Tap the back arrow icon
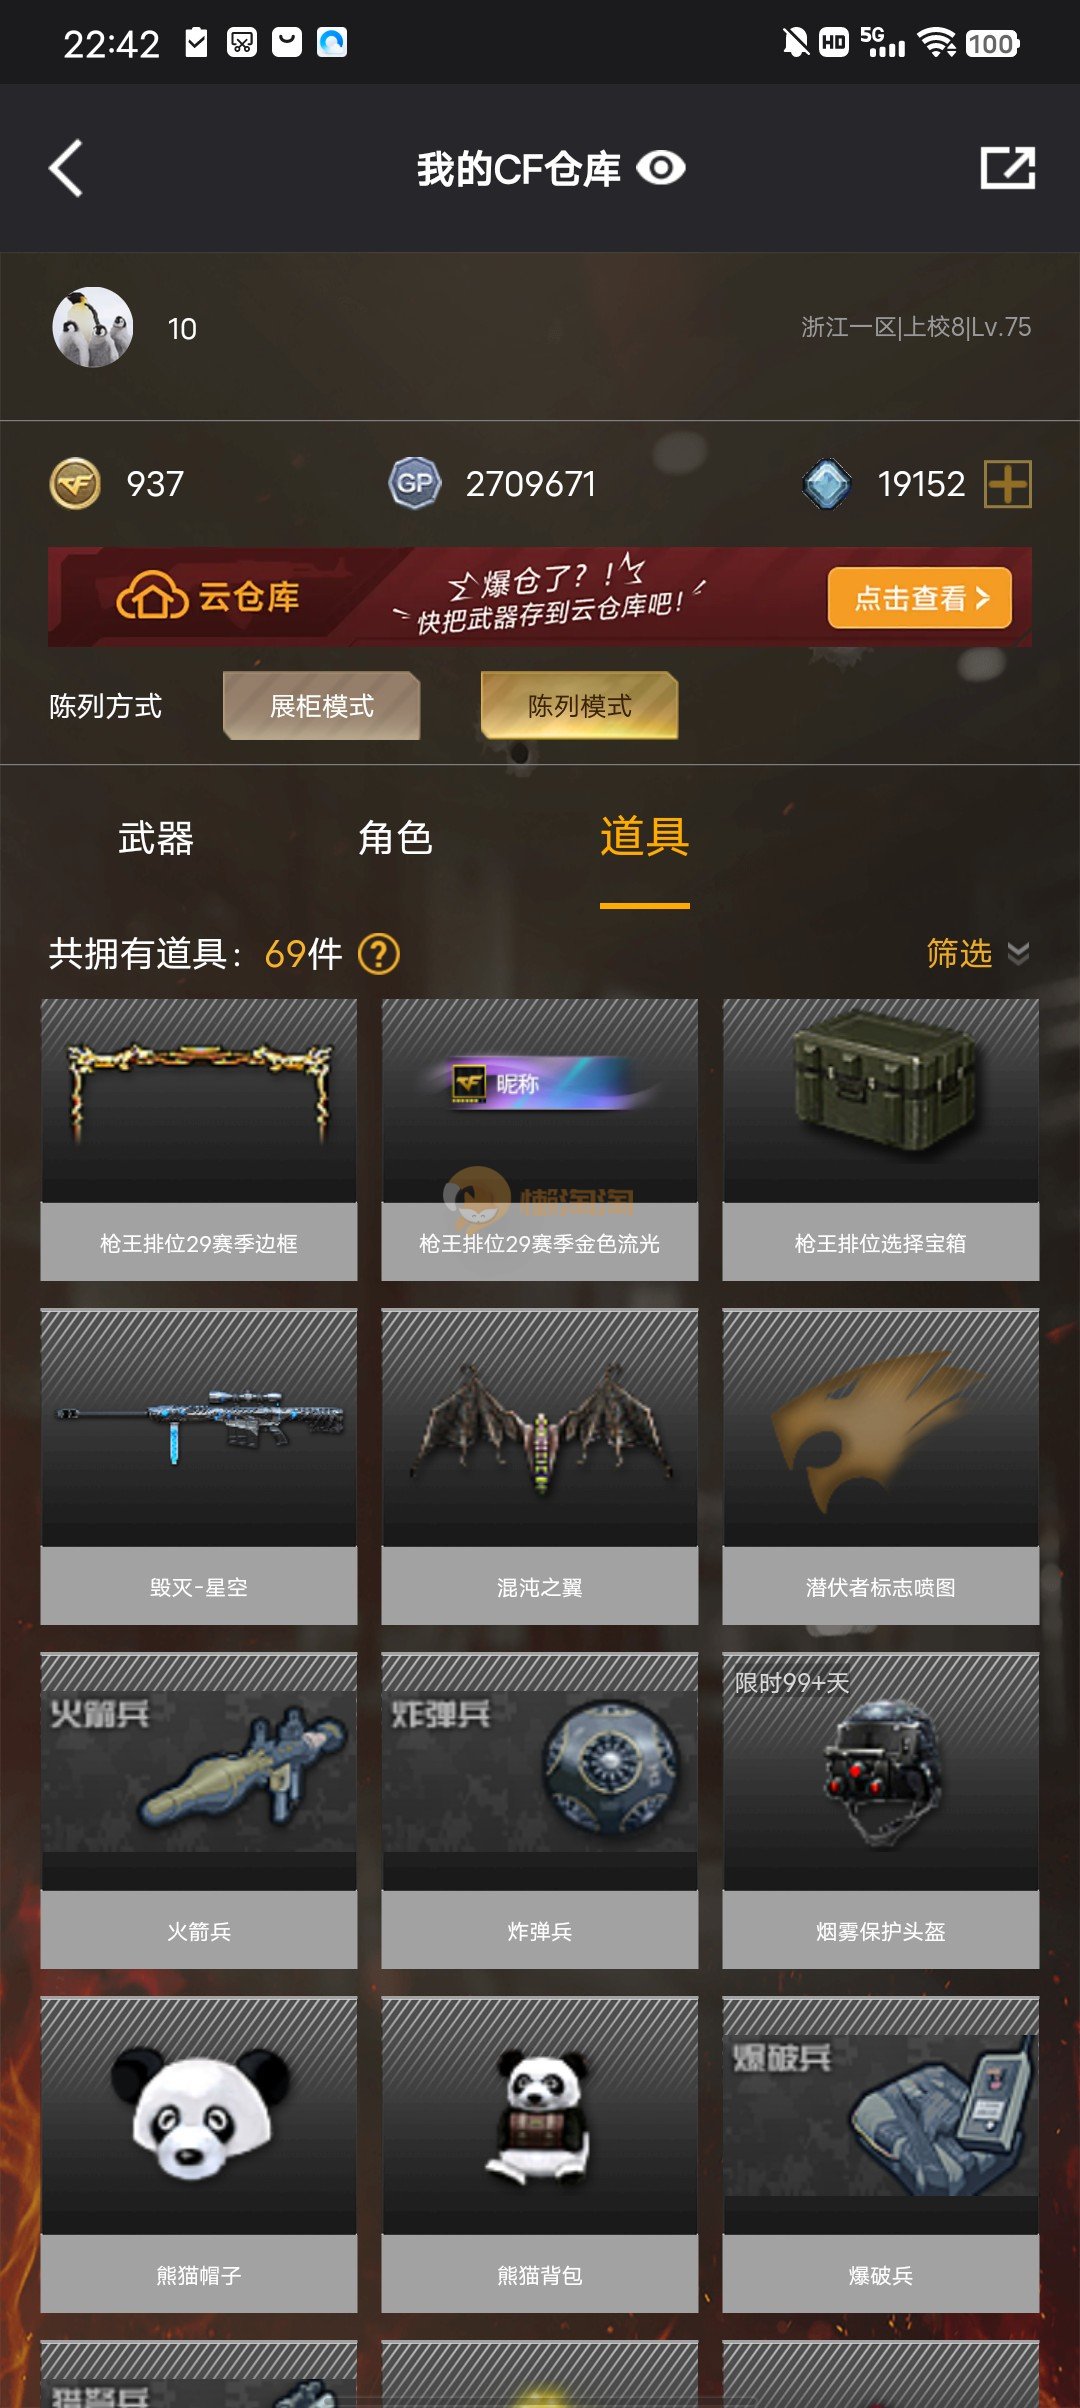Image resolution: width=1080 pixels, height=2408 pixels. [66, 168]
